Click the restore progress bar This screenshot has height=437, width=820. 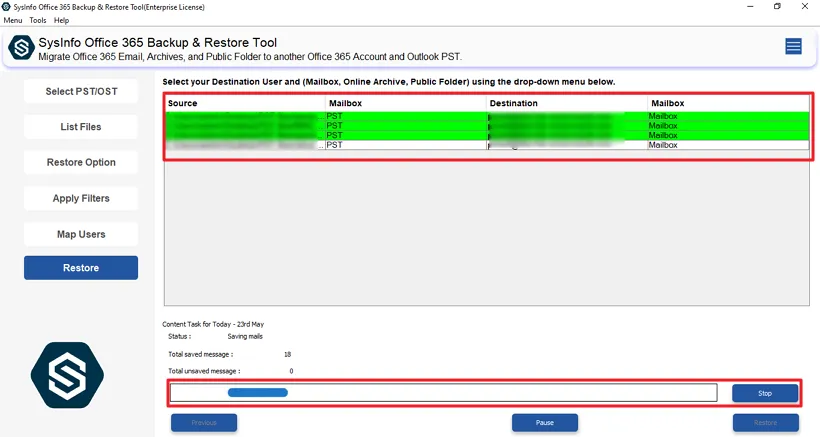click(443, 393)
